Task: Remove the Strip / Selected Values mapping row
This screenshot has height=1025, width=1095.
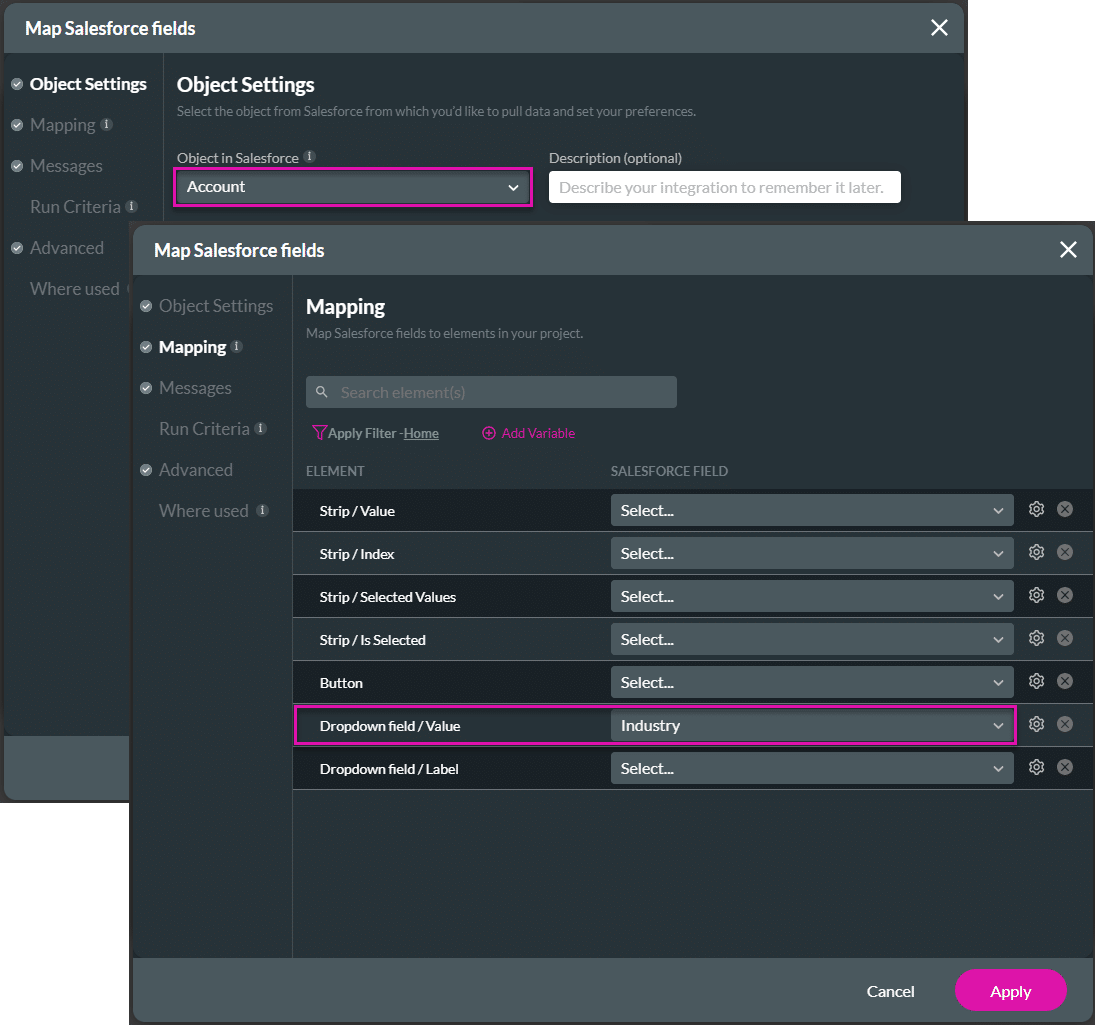Action: click(1065, 595)
